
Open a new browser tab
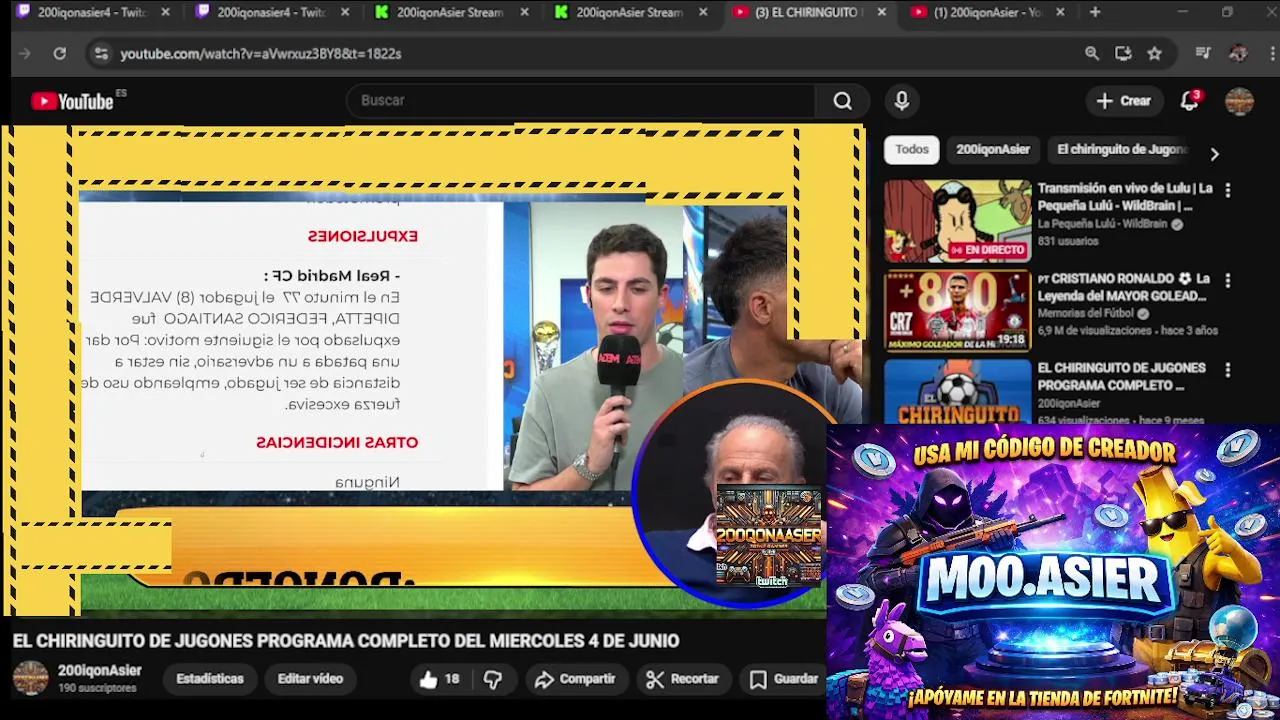[x=1095, y=12]
